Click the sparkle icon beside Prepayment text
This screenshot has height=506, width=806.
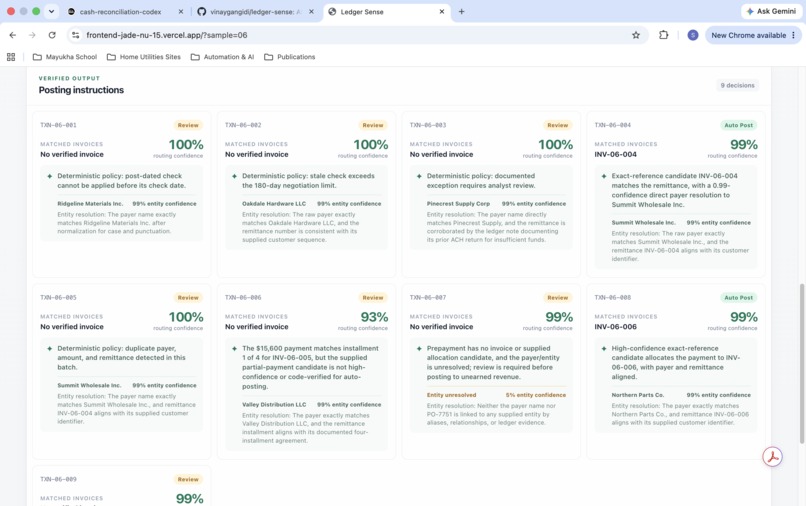419,348
